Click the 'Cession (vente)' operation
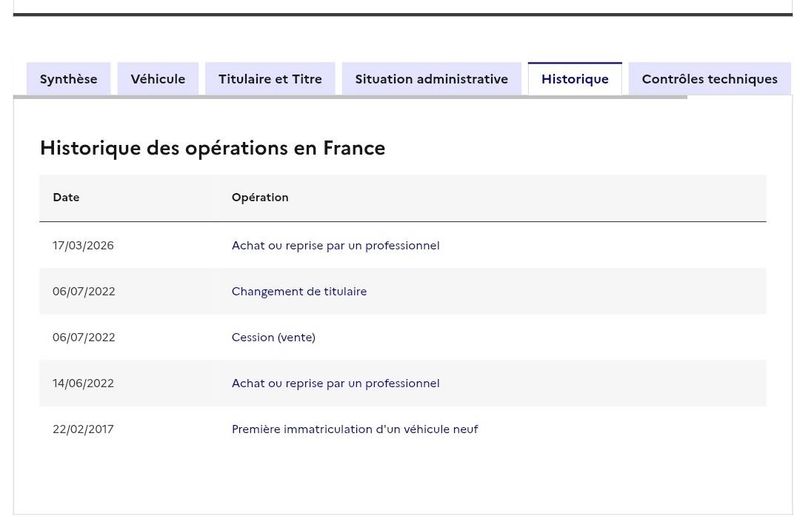 (273, 337)
